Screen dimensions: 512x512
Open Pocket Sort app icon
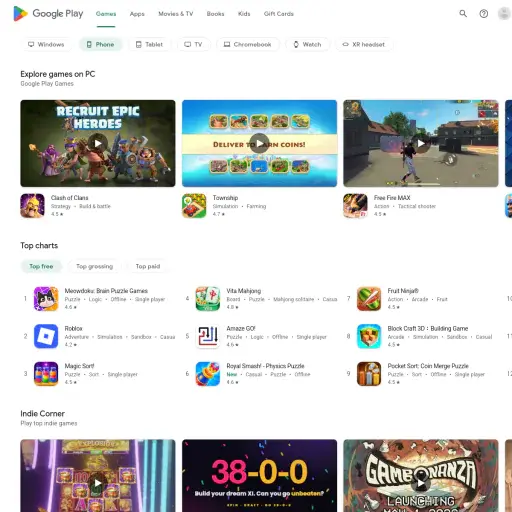click(369, 374)
